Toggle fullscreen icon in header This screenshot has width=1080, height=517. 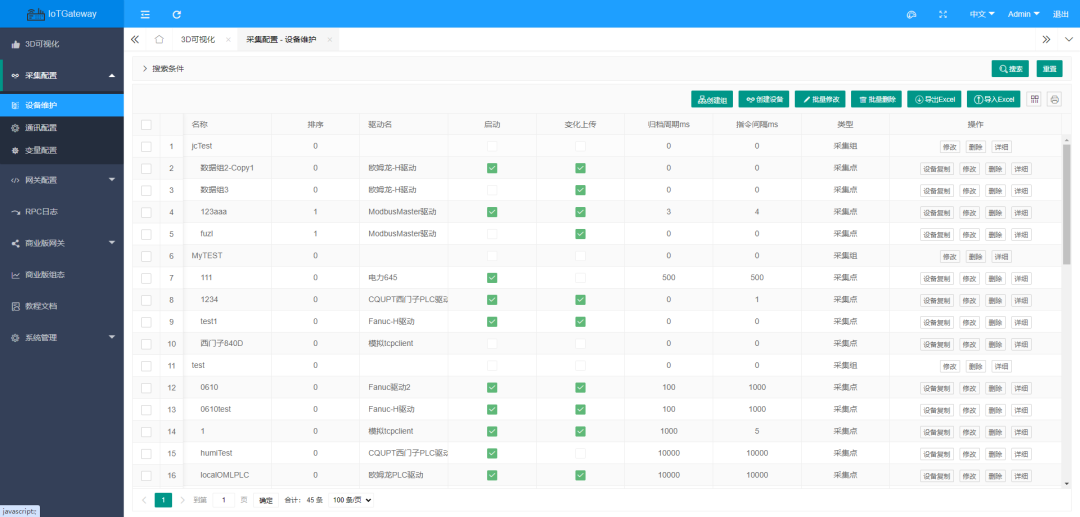[x=944, y=14]
